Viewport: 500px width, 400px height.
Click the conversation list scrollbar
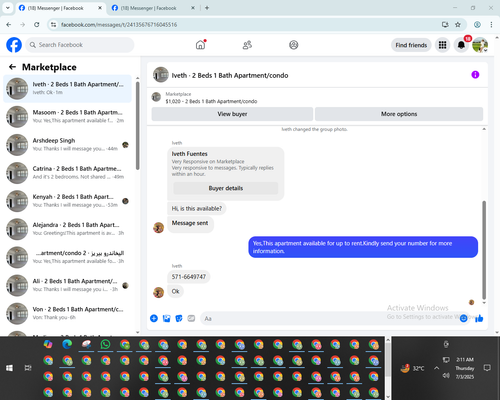coord(138,127)
